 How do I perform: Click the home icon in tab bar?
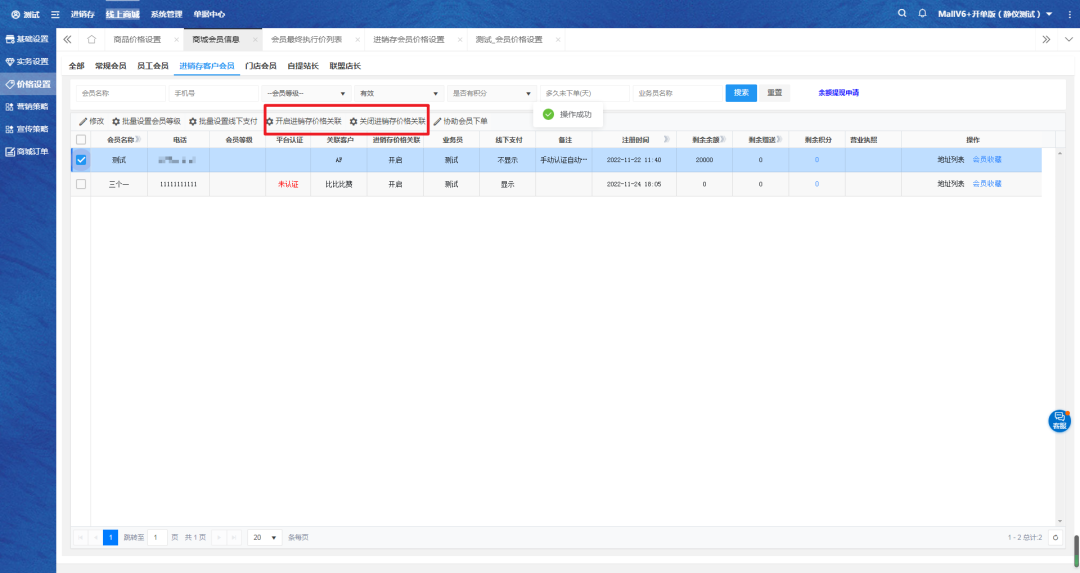[x=91, y=40]
